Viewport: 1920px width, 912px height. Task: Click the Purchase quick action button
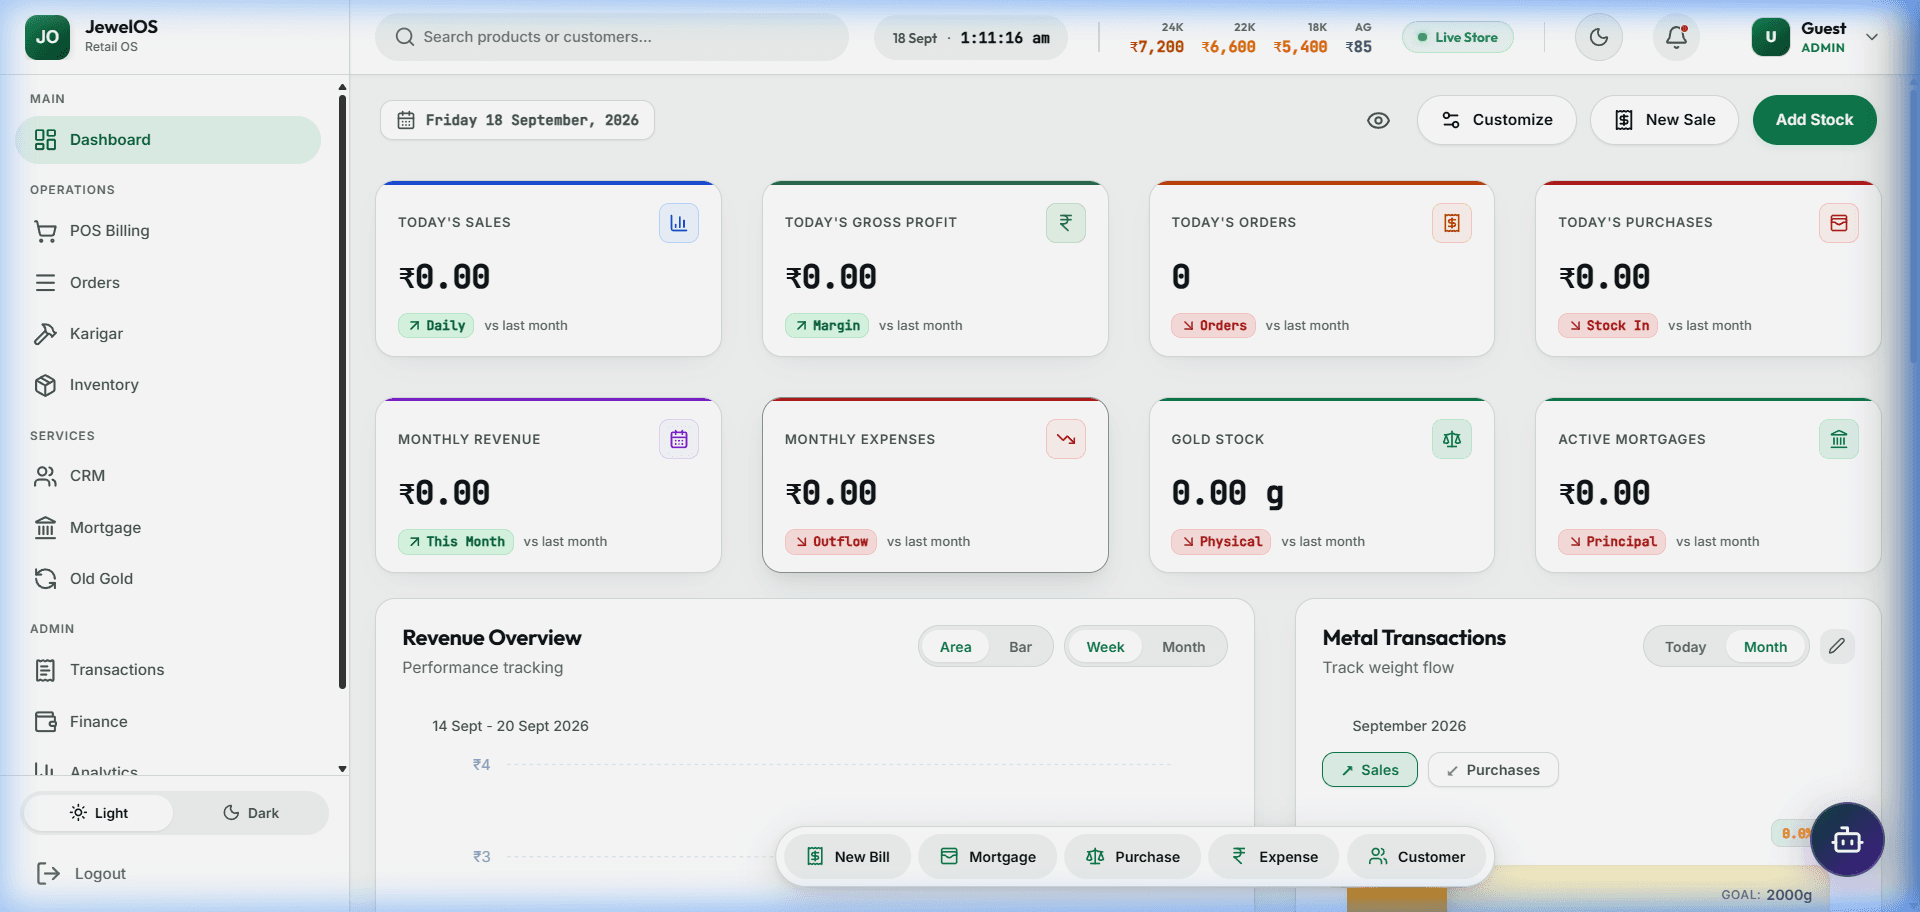click(x=1133, y=857)
